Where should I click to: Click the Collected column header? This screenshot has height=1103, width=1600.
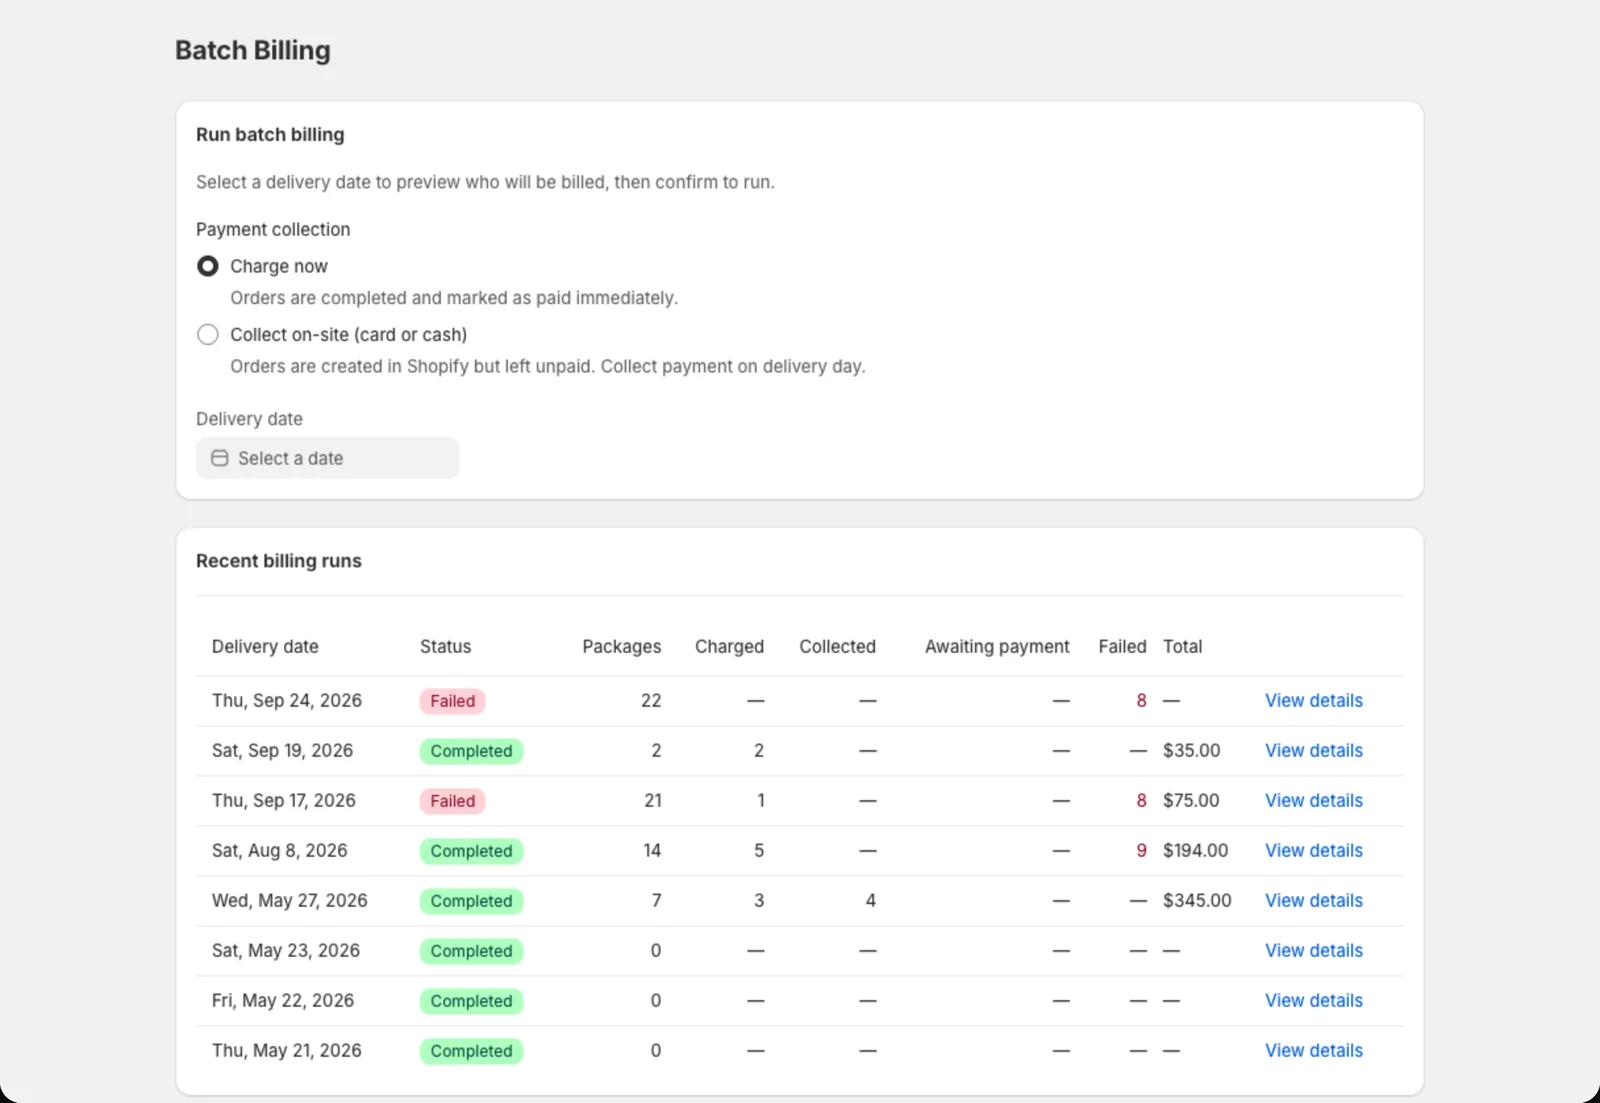[x=837, y=647]
